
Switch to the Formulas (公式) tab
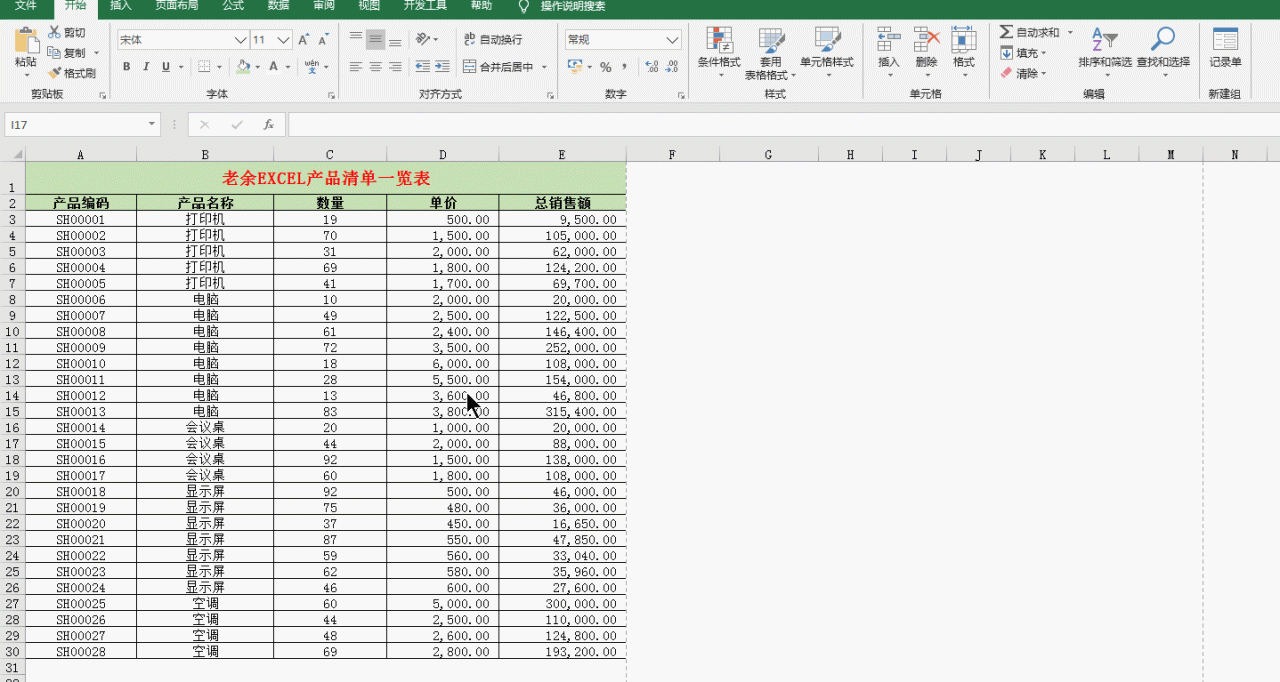(233, 6)
